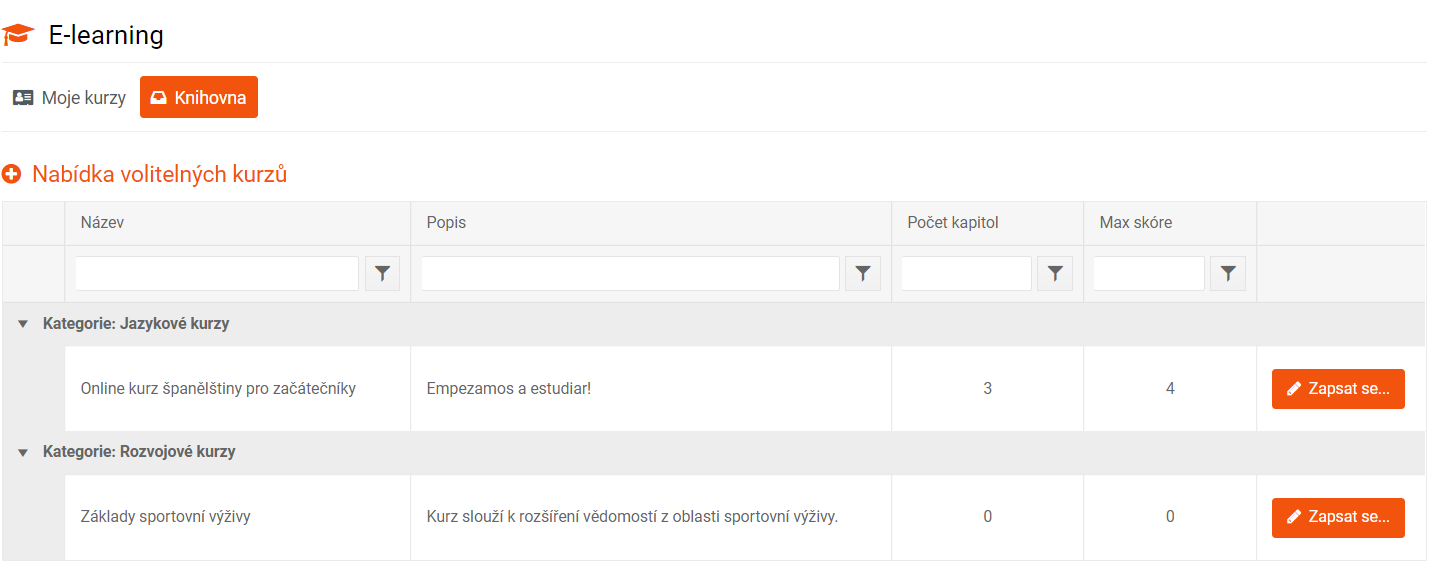
Task: Collapse the Rozvojové kurzy category group
Action: pyautogui.click(x=23, y=452)
